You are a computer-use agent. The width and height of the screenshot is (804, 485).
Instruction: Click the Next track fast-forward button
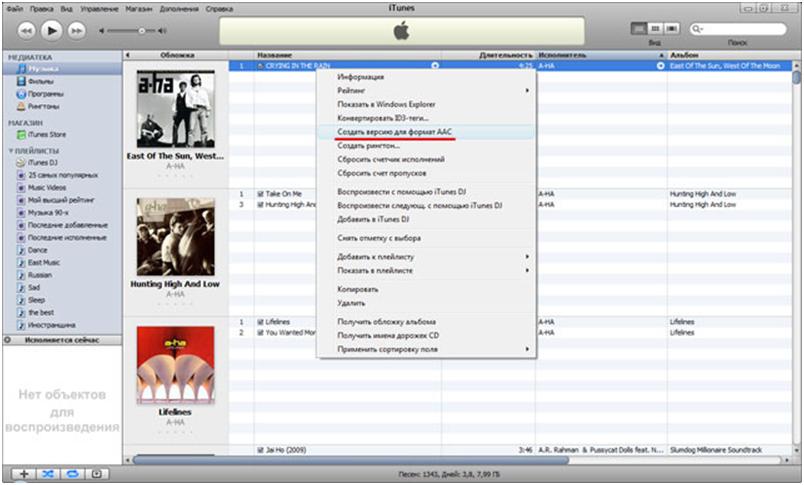(78, 31)
